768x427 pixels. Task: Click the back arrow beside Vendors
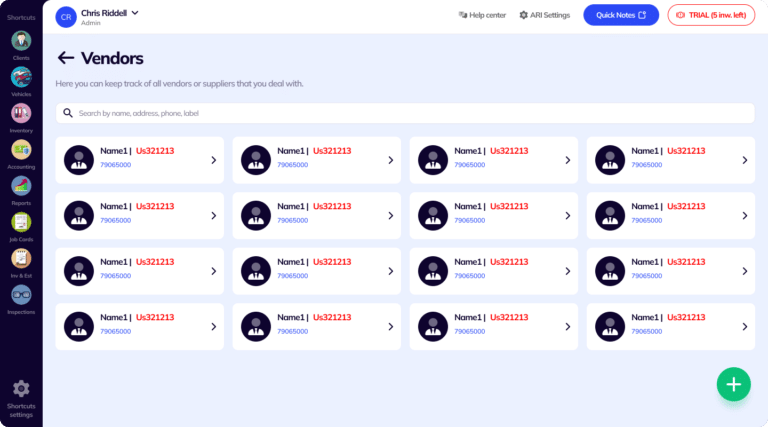(66, 58)
